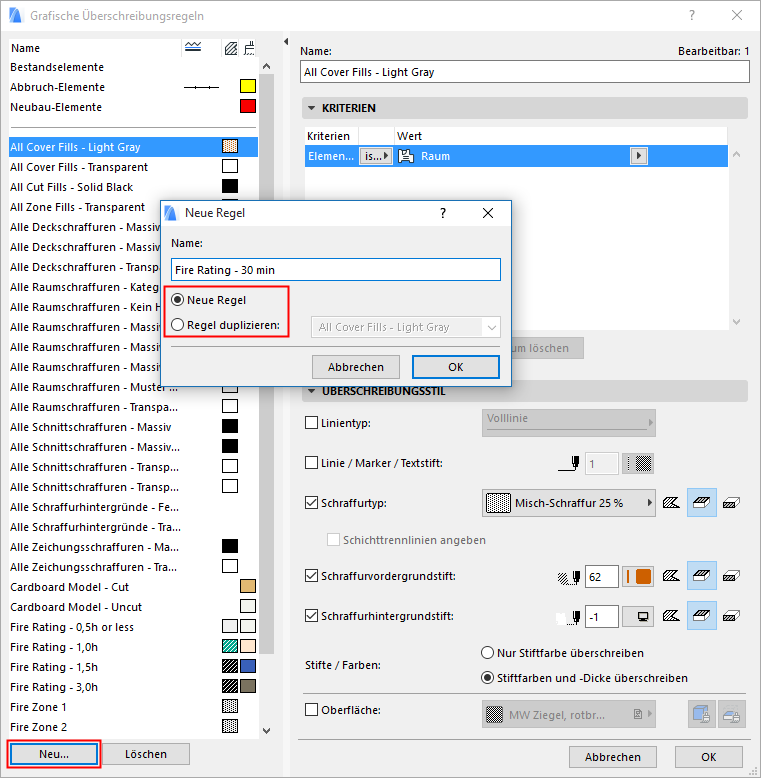Click help question mark in Neue Regel dialog
This screenshot has width=761, height=778.
point(443,213)
